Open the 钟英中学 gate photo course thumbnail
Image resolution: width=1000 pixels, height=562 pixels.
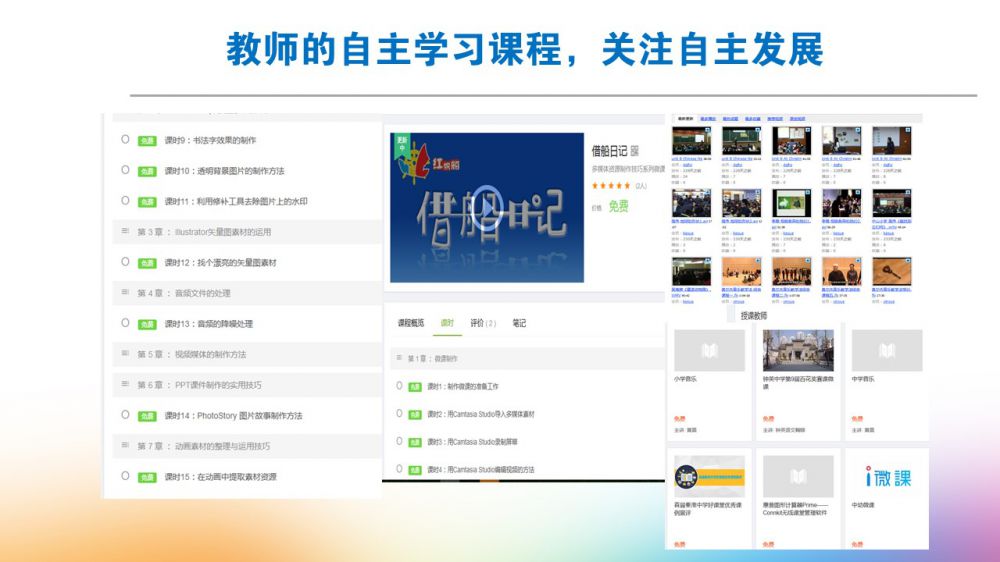[x=797, y=351]
